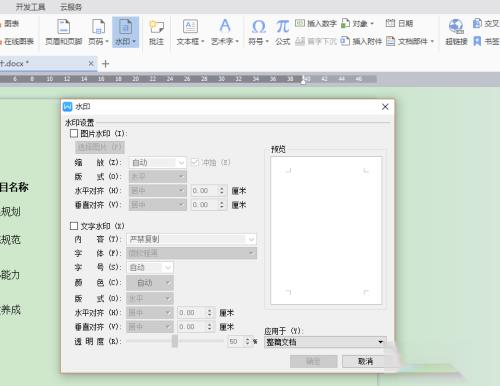Click the 交叉引用 cross reference icon
This screenshot has width=500, height=386.
pos(486,23)
